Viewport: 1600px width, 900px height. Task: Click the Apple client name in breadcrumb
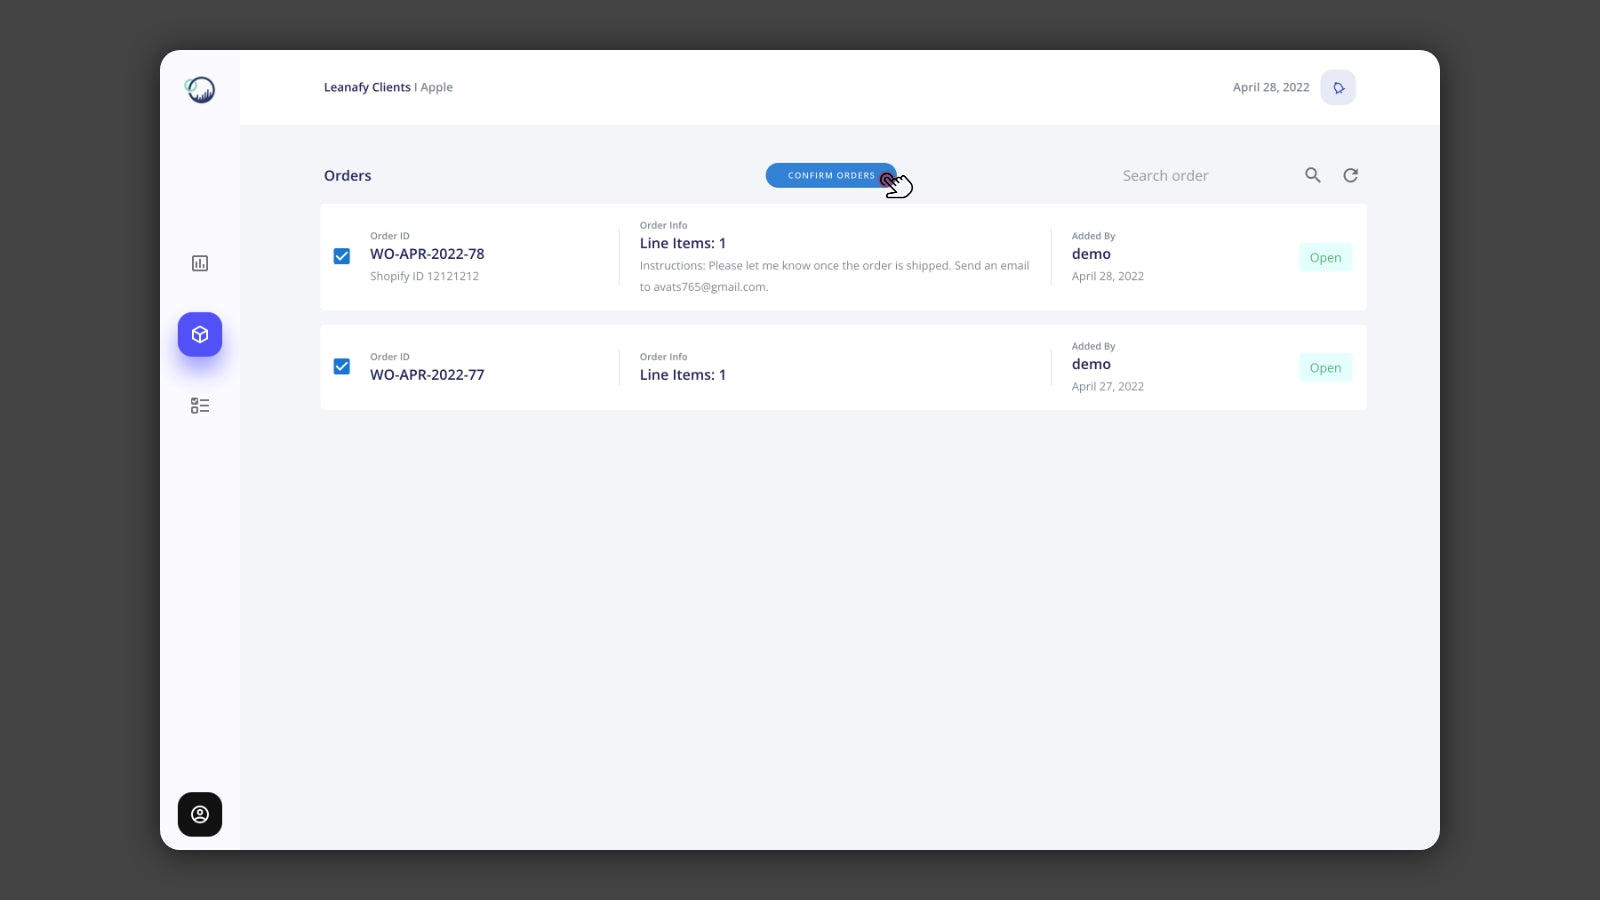[436, 87]
